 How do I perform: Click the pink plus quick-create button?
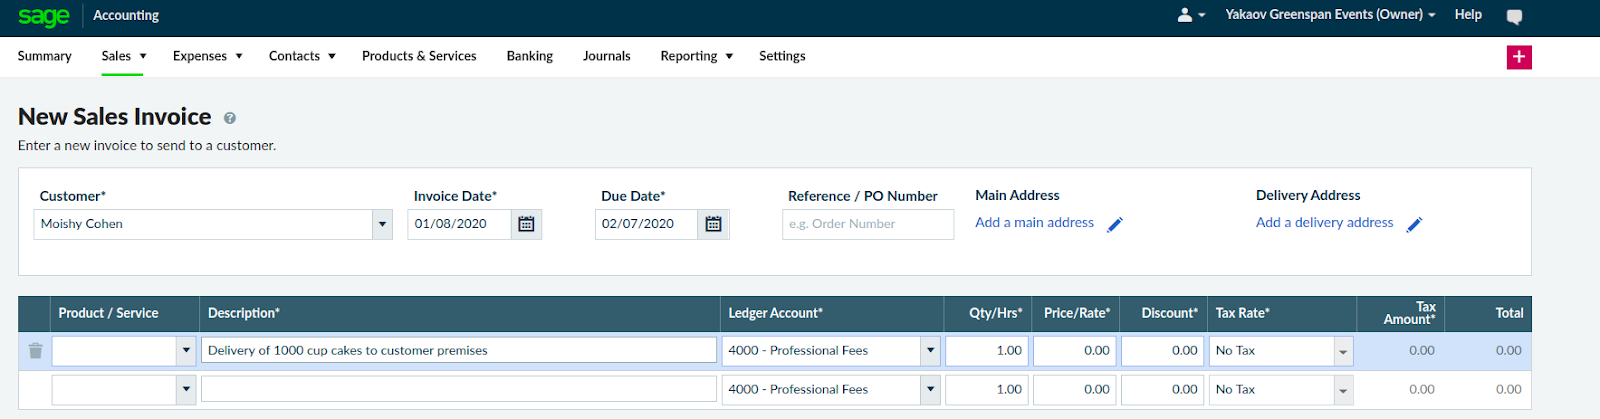pos(1519,57)
